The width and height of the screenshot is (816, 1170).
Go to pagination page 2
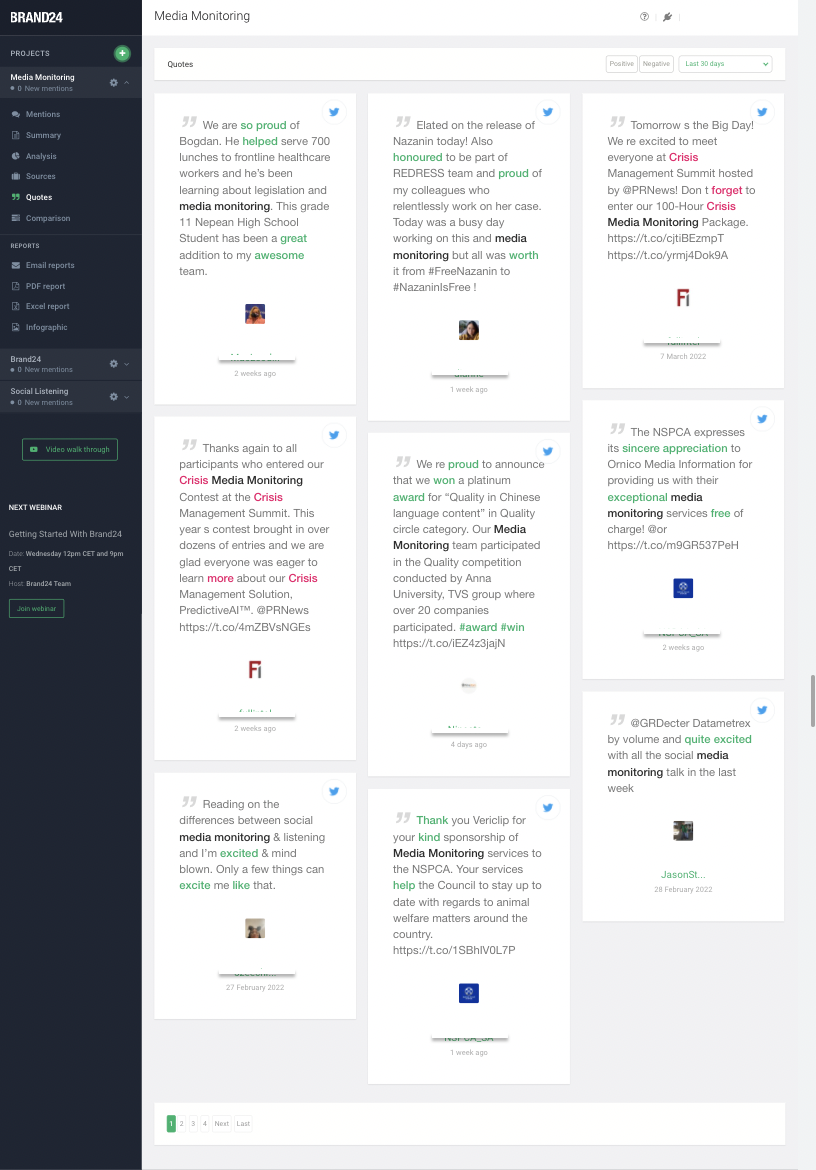point(181,1124)
